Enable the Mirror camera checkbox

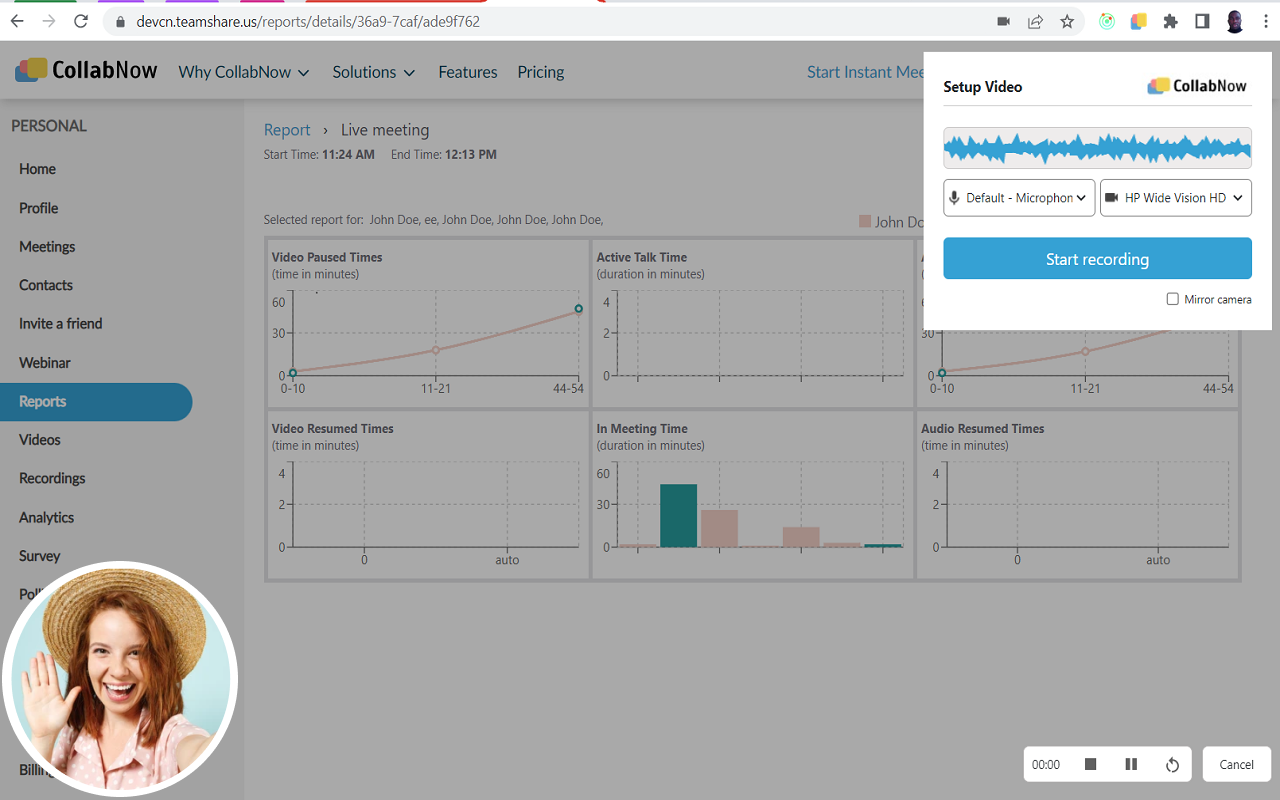1173,299
